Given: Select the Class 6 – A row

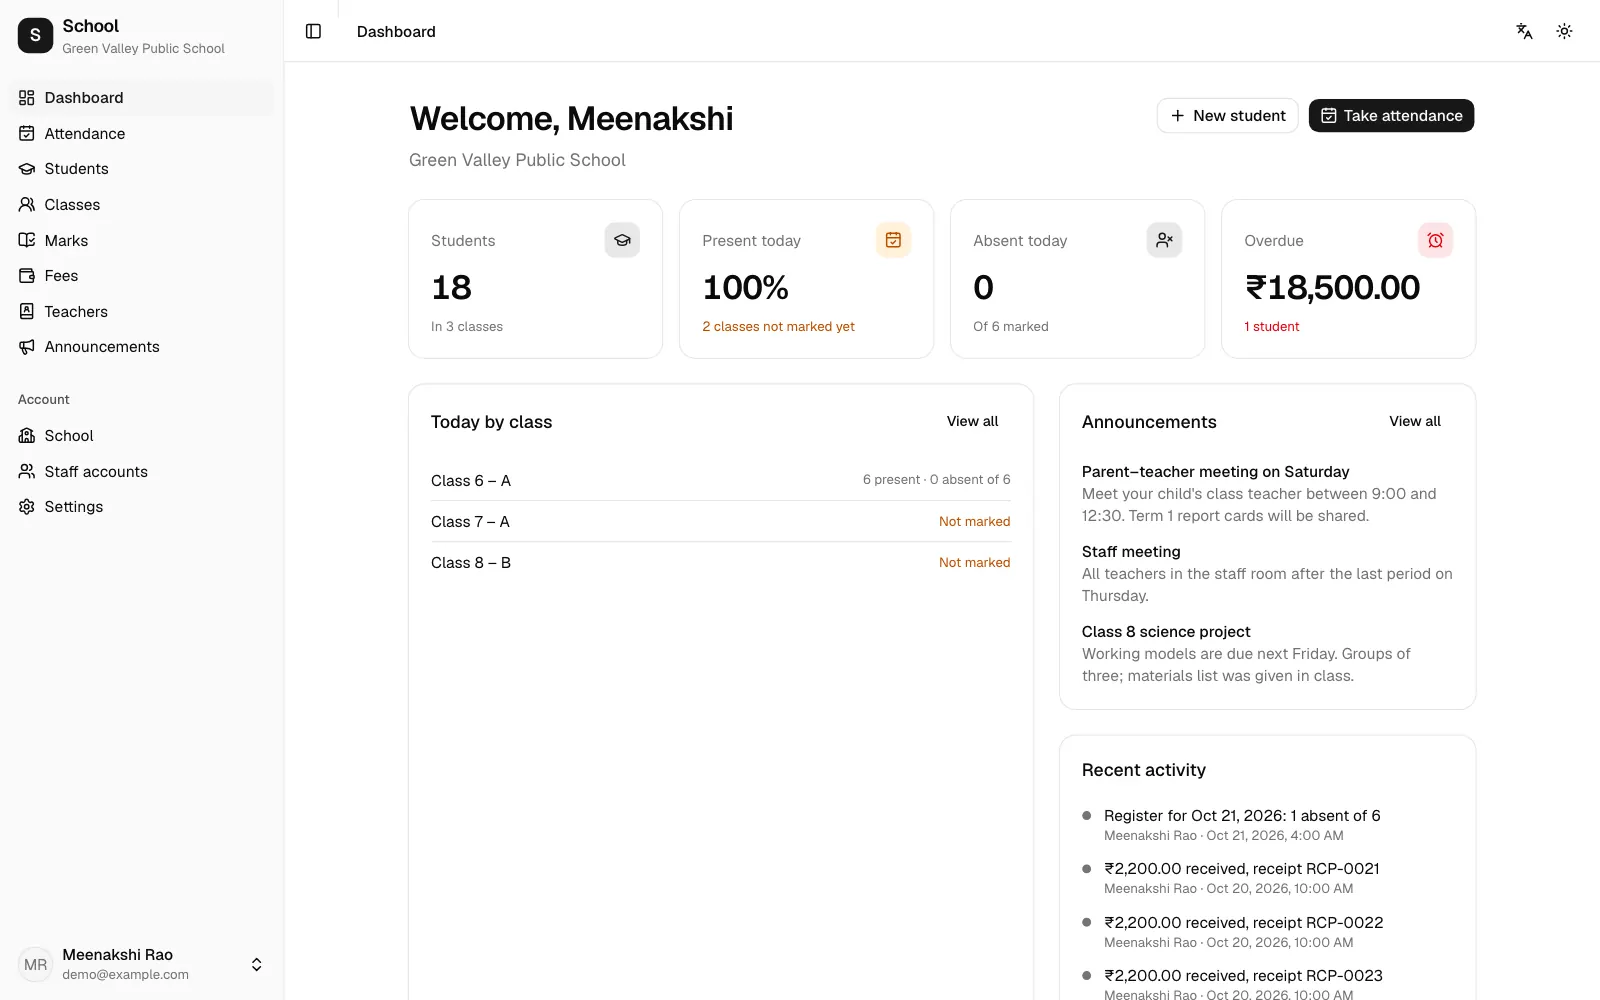Looking at the screenshot, I should tap(720, 480).
